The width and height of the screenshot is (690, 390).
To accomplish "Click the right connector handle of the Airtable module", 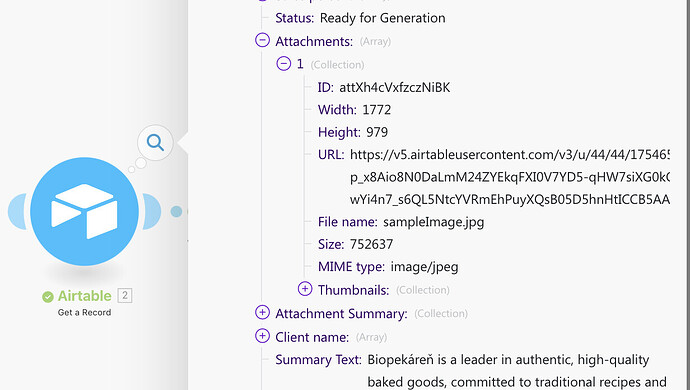I will click(x=151, y=211).
